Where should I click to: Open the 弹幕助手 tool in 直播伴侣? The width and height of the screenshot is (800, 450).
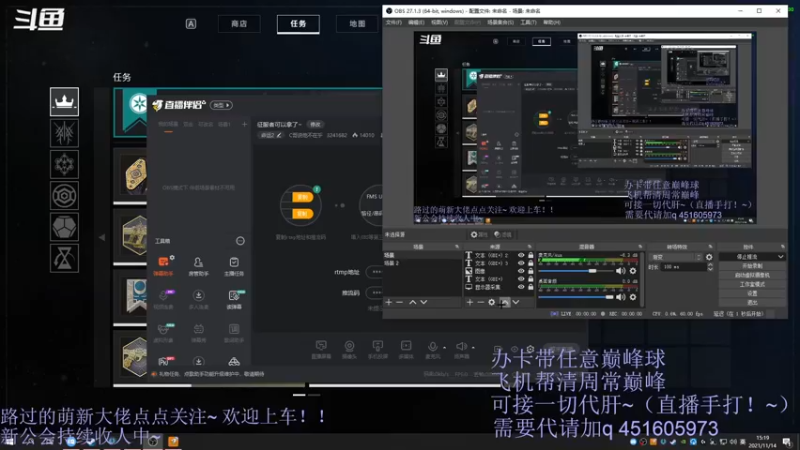[163, 266]
